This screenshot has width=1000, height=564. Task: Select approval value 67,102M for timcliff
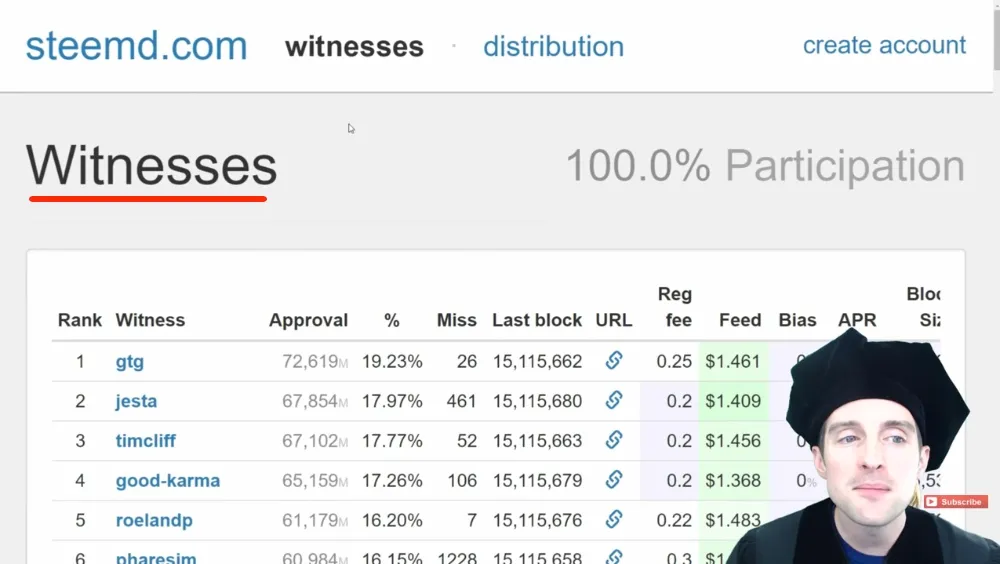coord(315,441)
